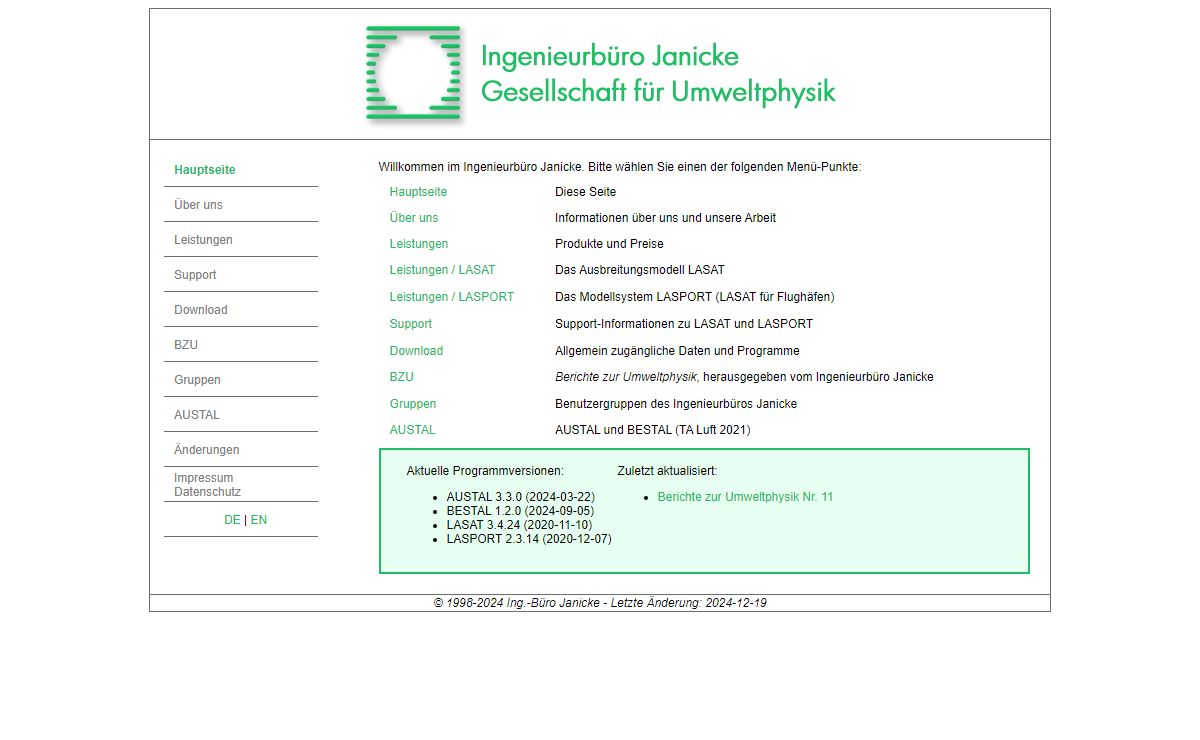Follow the Download link in content list
This screenshot has width=1200, height=740.
point(416,351)
